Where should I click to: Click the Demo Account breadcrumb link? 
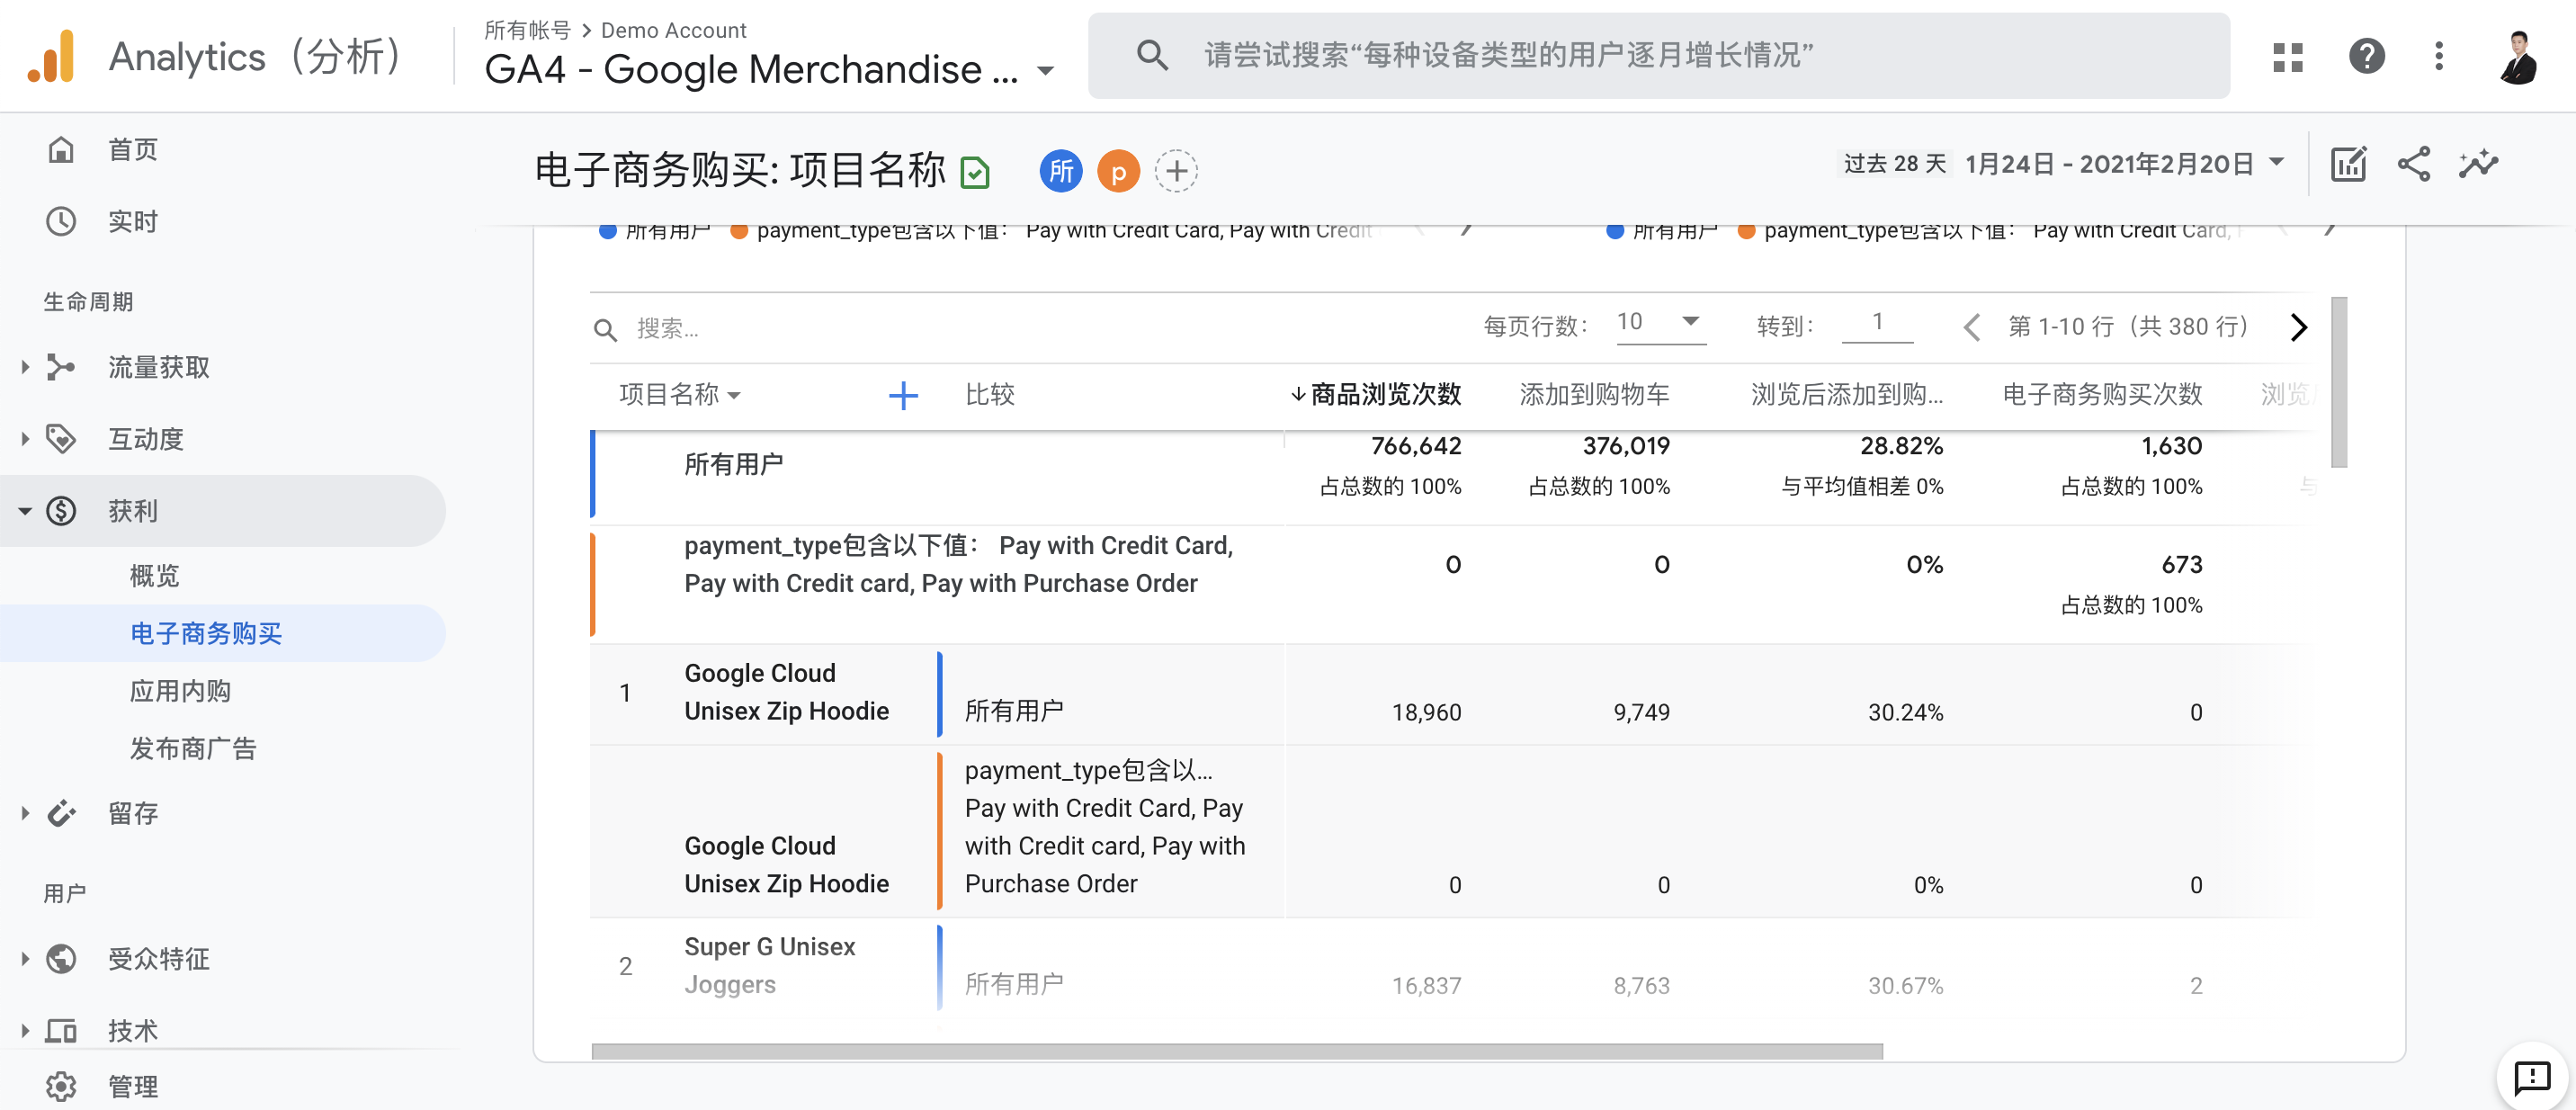673,30
